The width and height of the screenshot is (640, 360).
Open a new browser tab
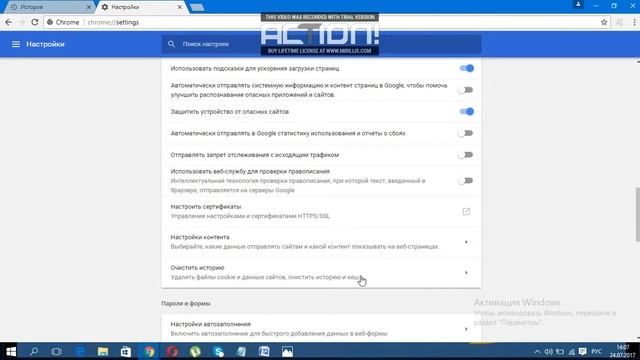click(197, 7)
